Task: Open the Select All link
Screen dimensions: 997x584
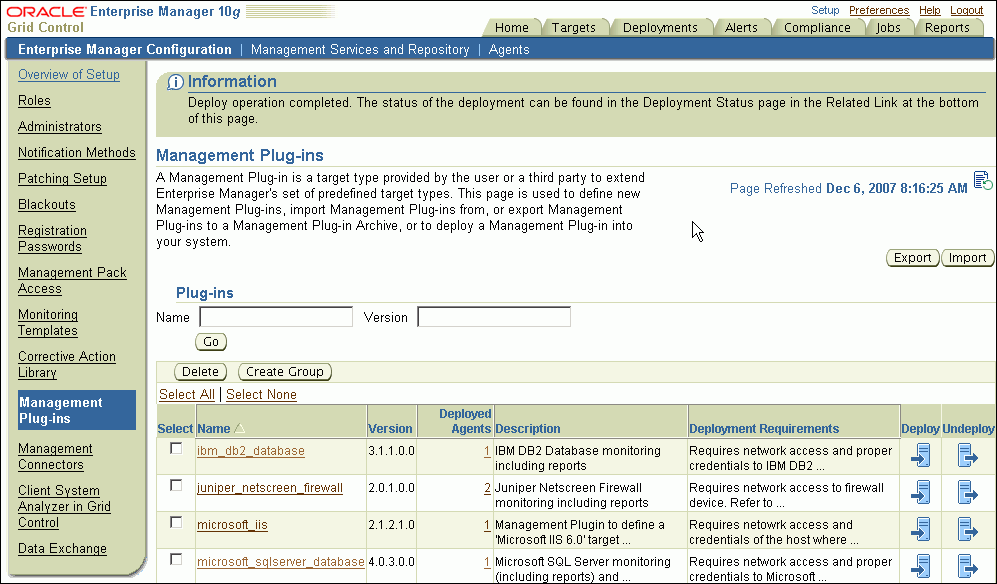Action: pyautogui.click(x=186, y=394)
